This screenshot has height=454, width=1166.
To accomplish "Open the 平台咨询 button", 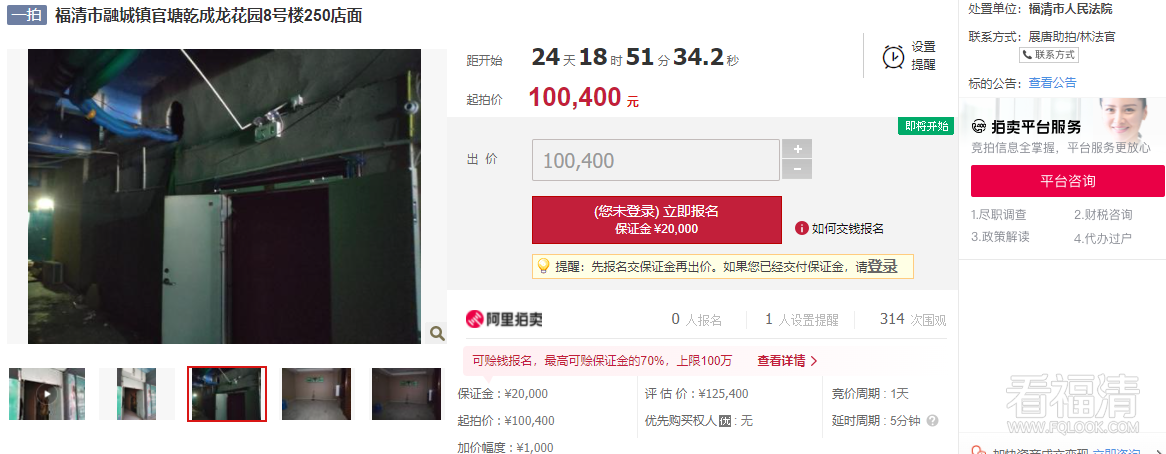I will click(1067, 181).
